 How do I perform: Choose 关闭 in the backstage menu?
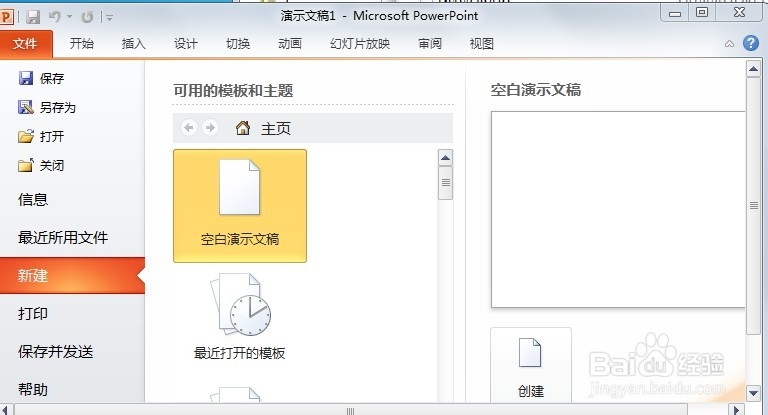[x=41, y=166]
